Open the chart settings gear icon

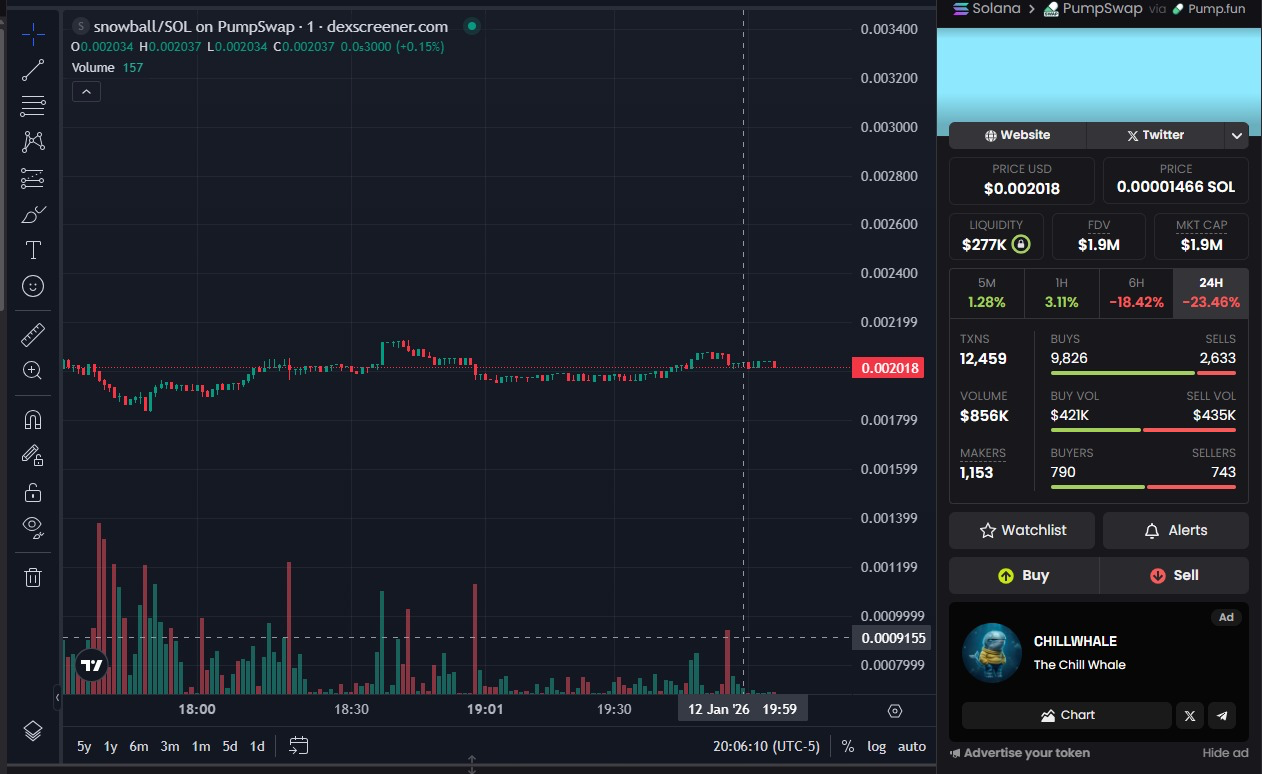pyautogui.click(x=895, y=711)
